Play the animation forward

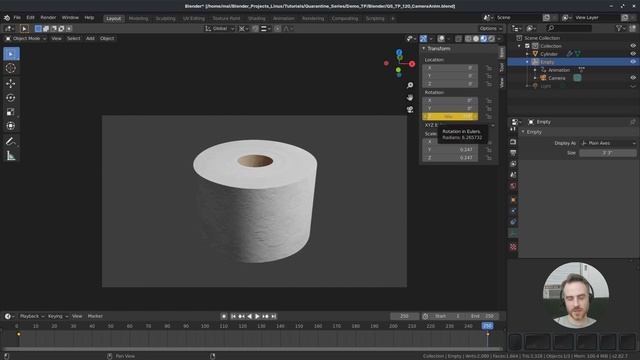tap(258, 316)
